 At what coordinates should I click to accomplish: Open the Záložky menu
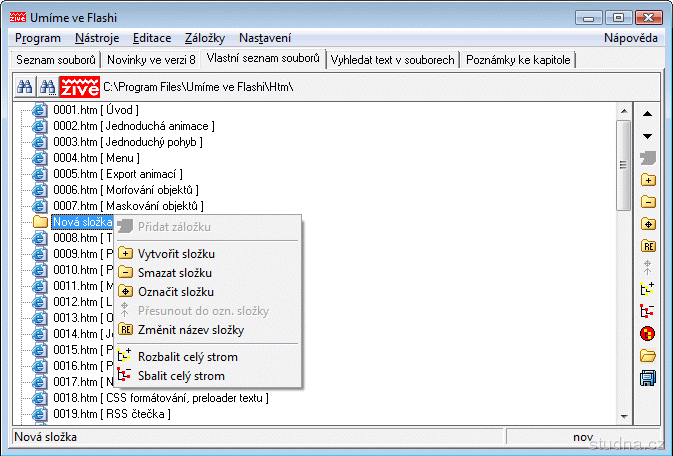point(205,38)
